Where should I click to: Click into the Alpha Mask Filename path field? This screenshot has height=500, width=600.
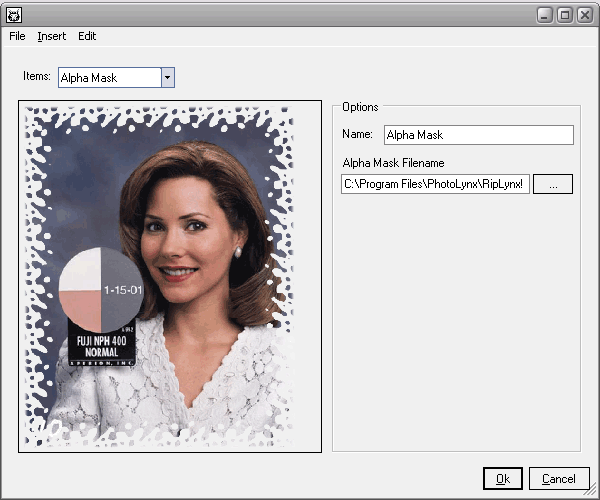tap(435, 184)
